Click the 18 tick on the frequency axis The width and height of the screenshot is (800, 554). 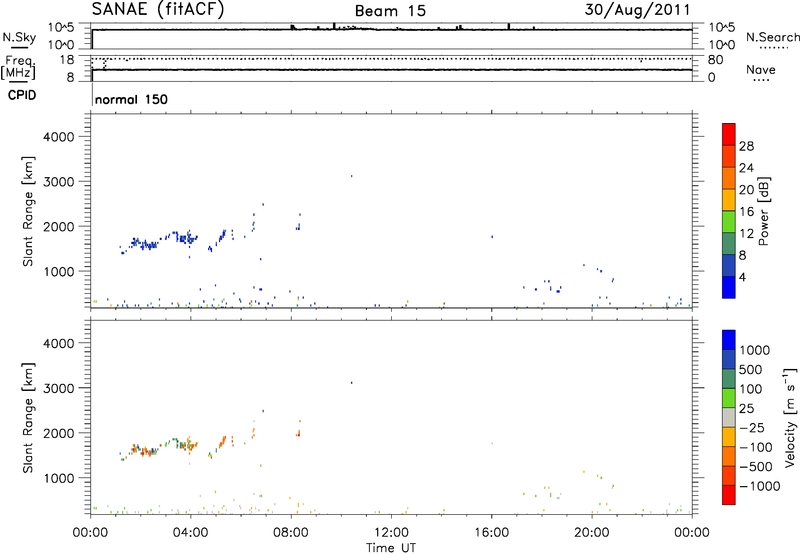66,60
